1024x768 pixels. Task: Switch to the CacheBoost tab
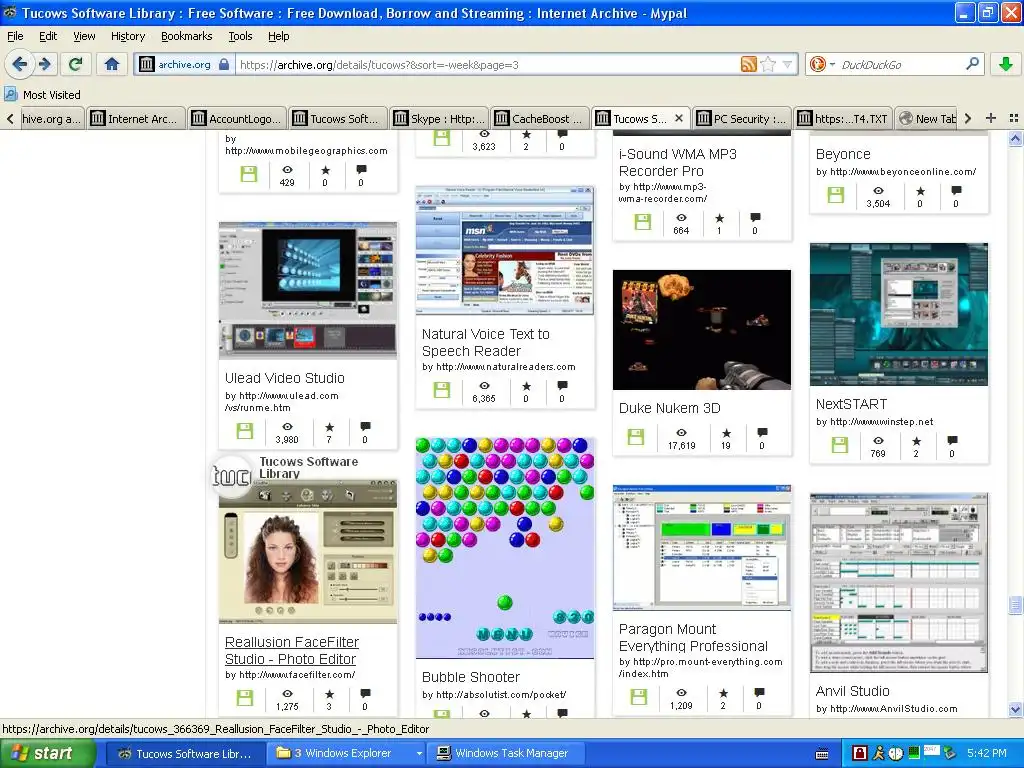click(539, 118)
